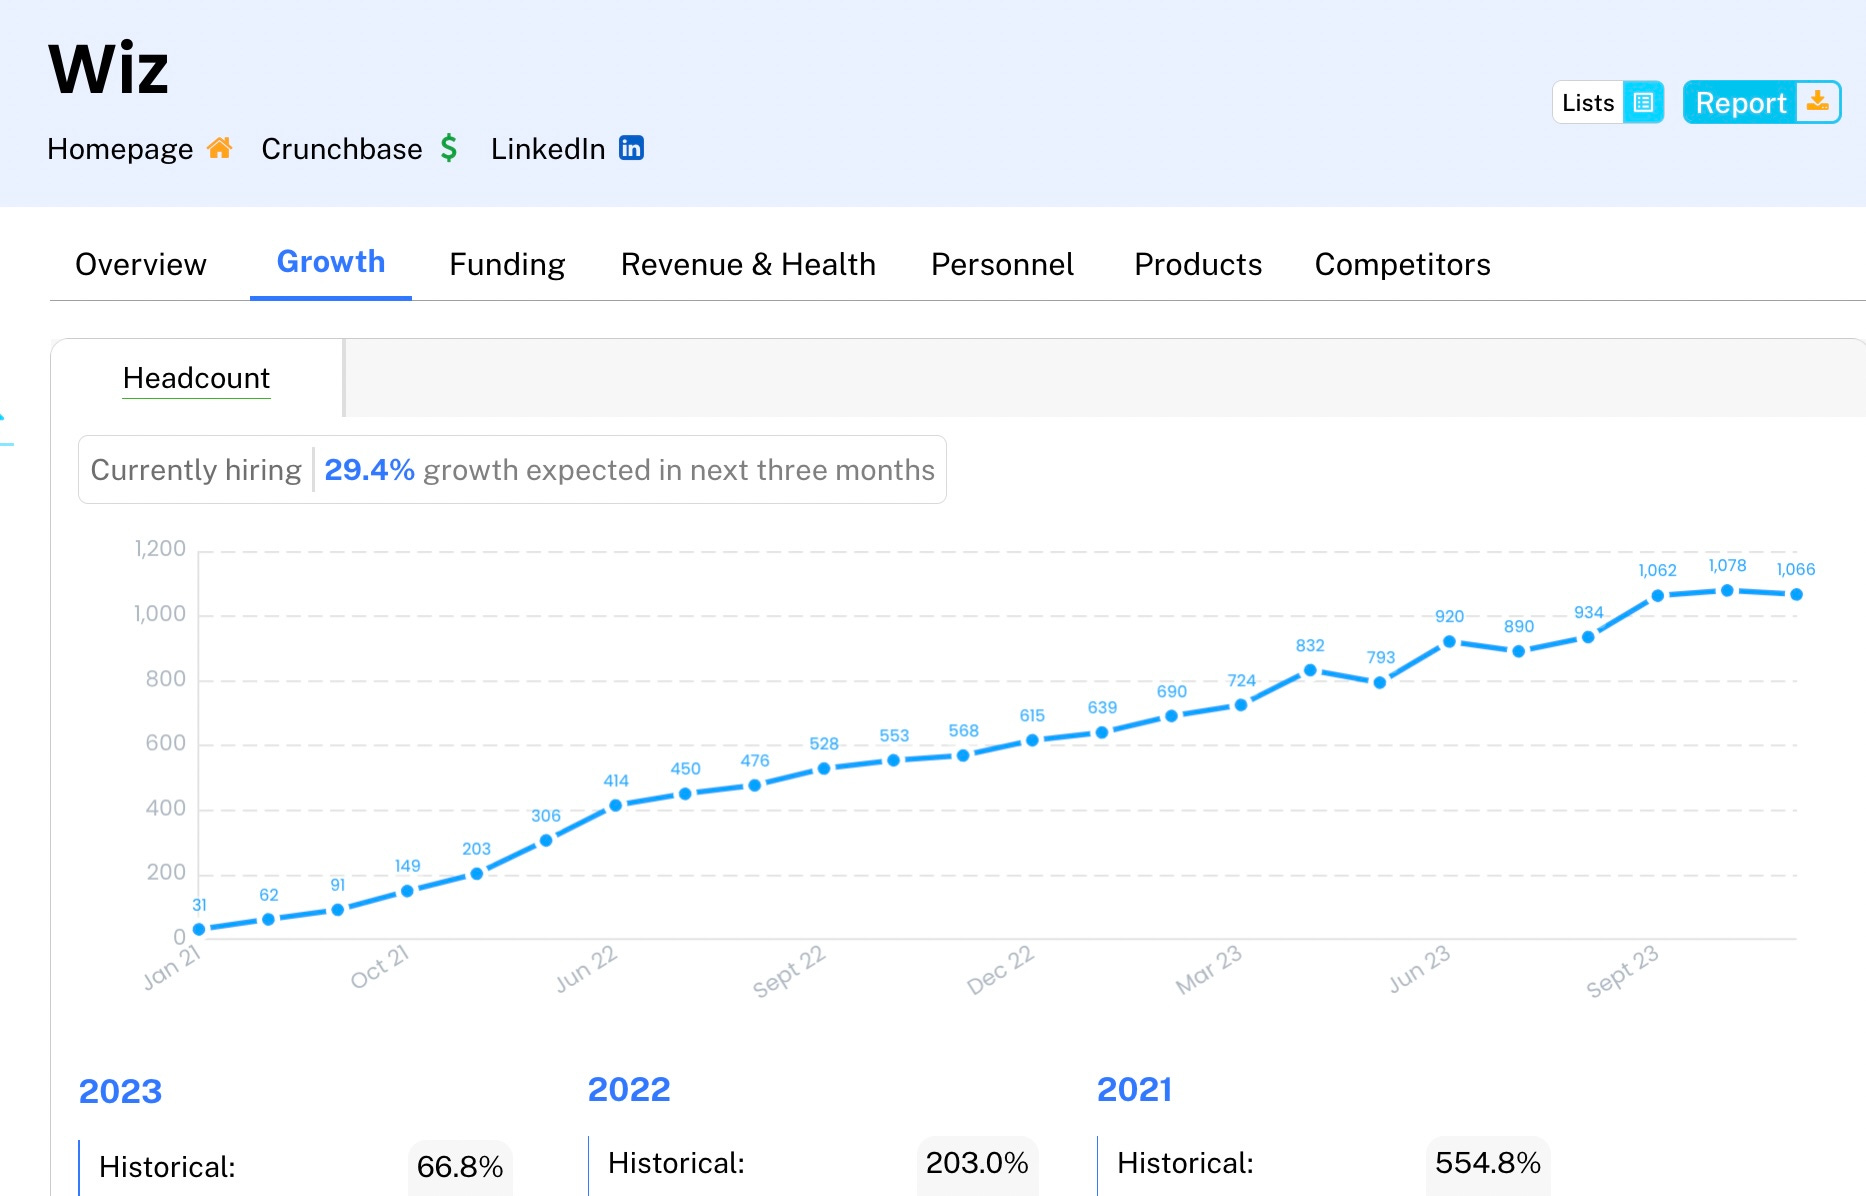Select the Headcount sub-tab
1866x1196 pixels.
click(x=196, y=378)
